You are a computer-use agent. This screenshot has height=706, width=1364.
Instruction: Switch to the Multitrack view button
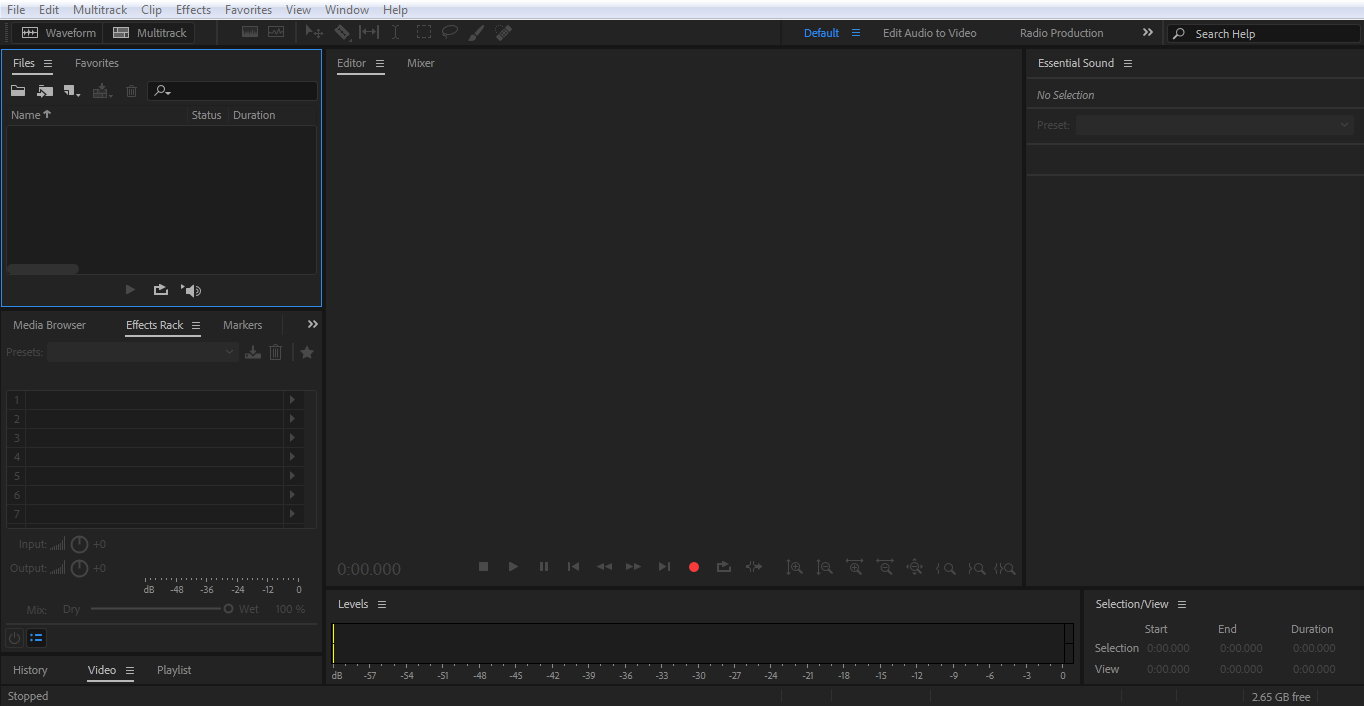[149, 33]
